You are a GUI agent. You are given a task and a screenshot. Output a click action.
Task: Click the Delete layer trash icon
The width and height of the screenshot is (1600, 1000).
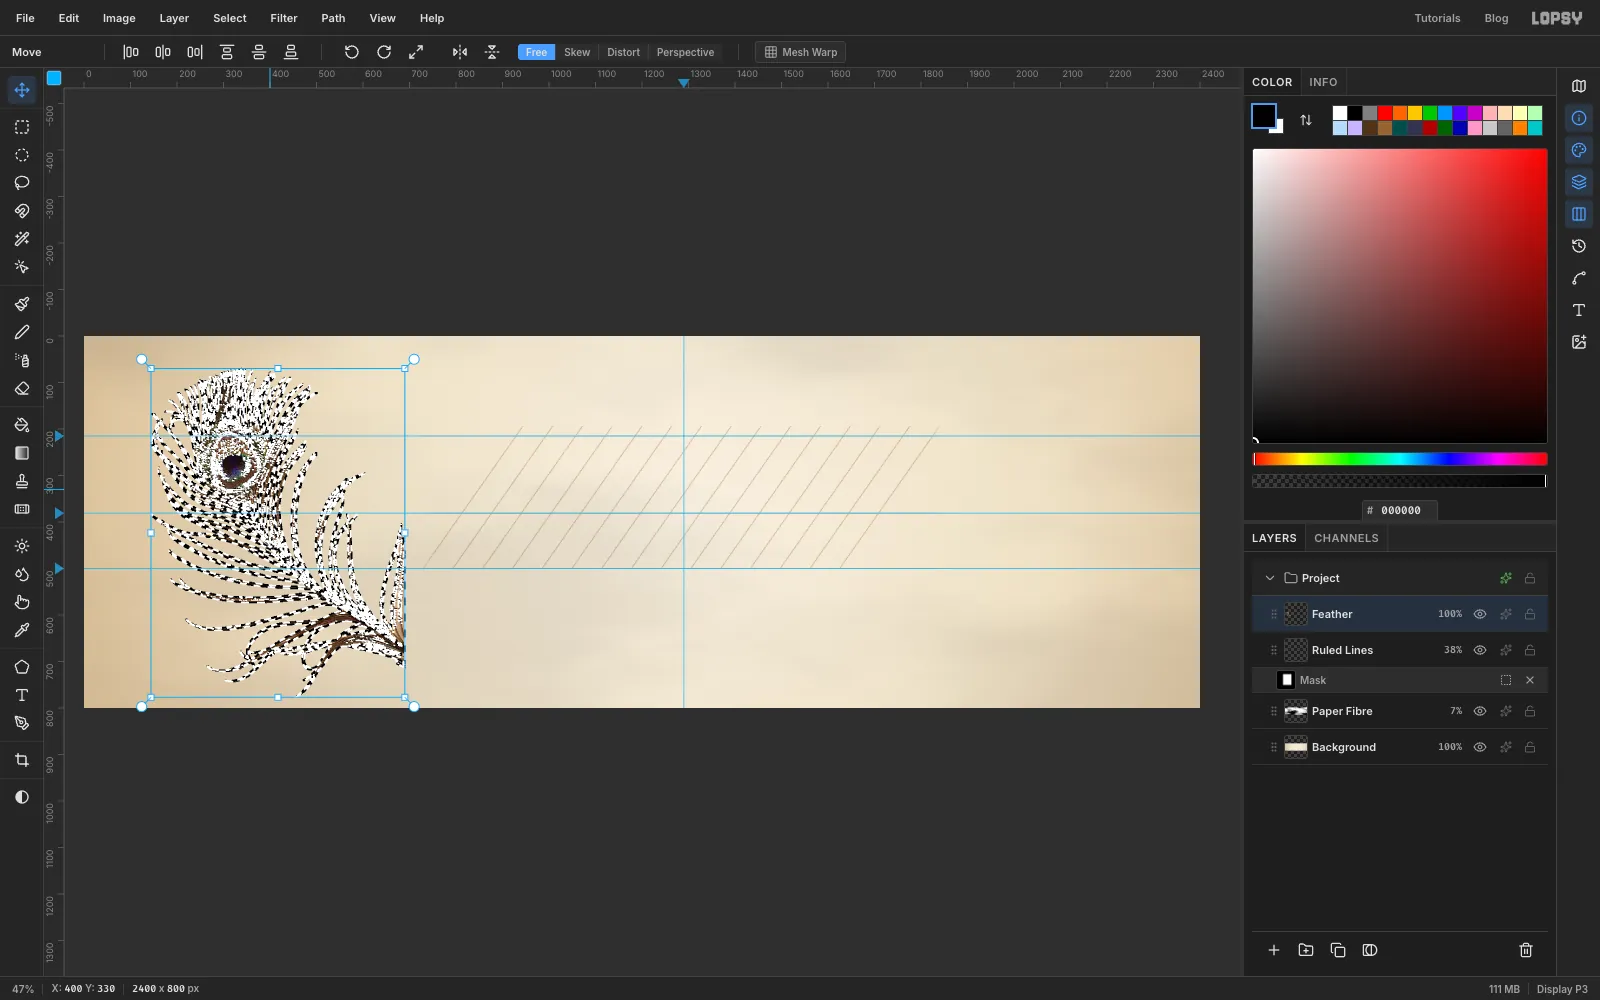click(1526, 950)
